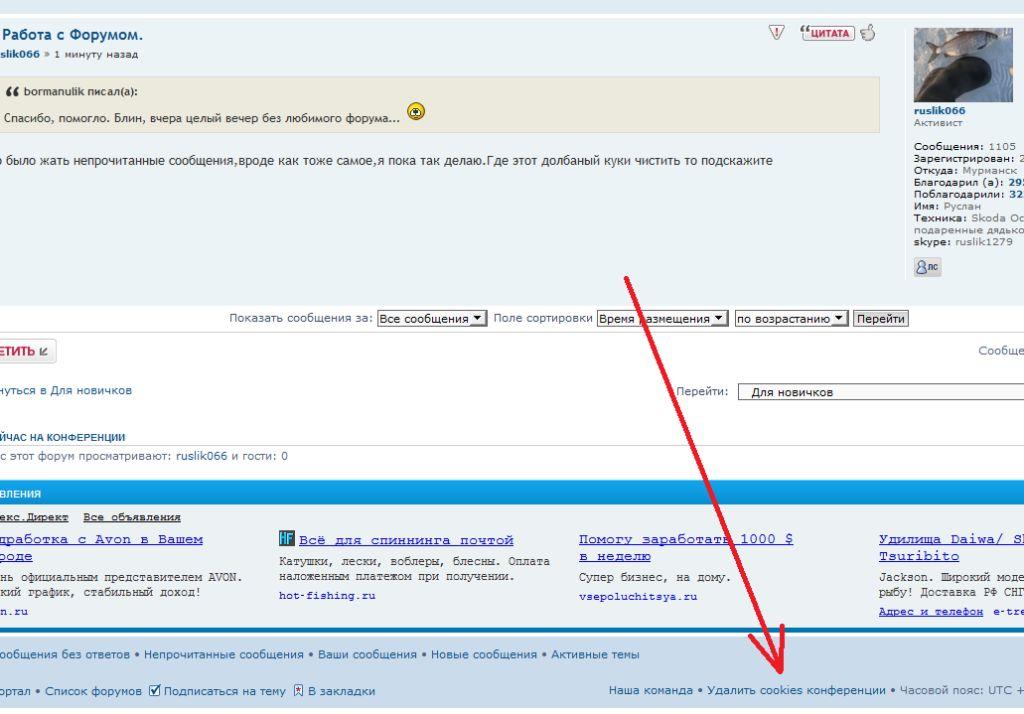Click the bookmark icon before В закладки
This screenshot has width=1024, height=714.
tap(297, 691)
